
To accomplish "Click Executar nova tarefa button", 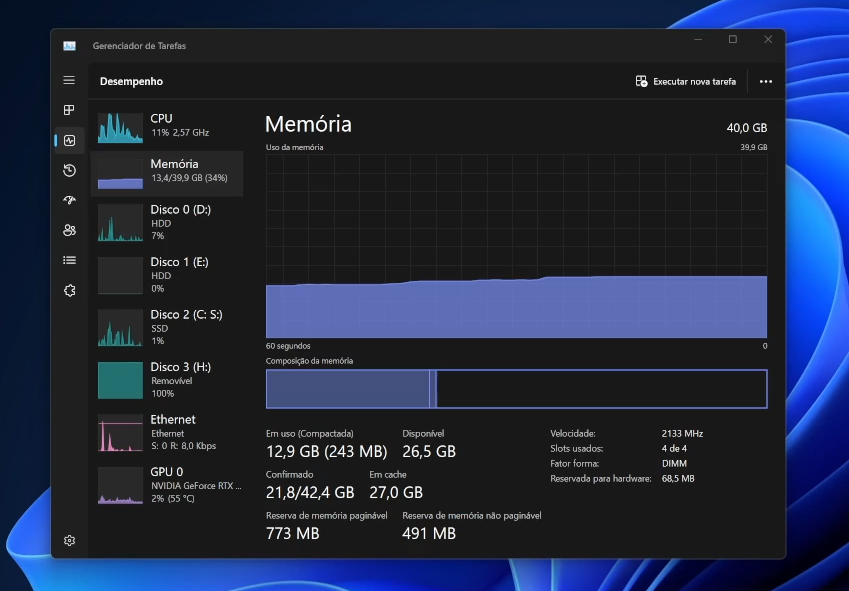I will click(x=686, y=82).
